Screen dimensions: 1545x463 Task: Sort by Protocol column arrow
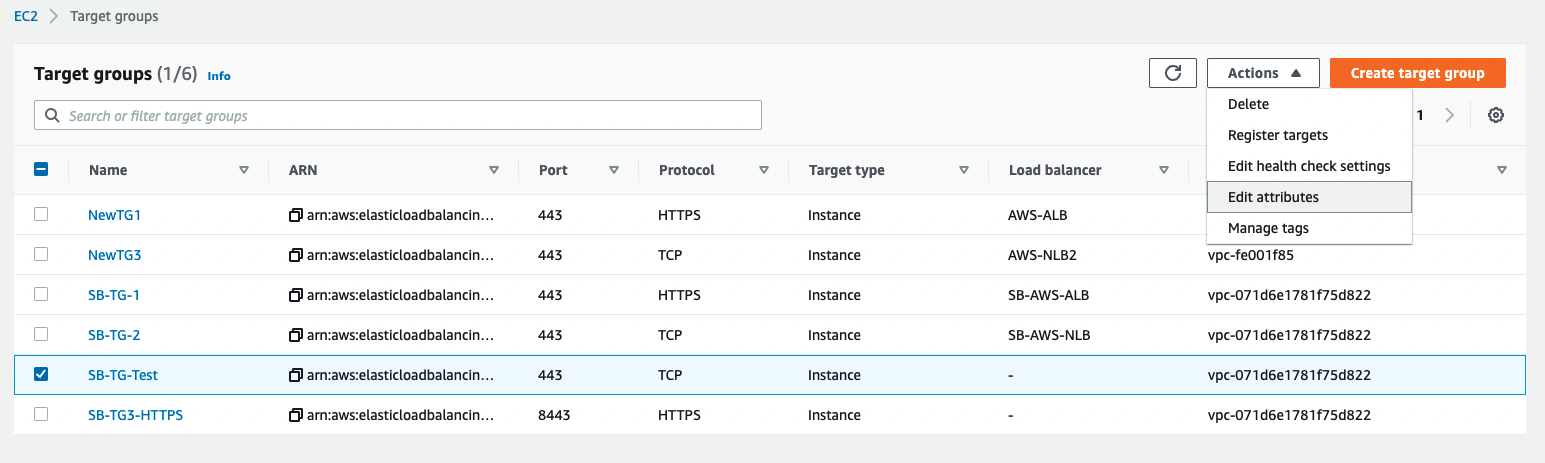pyautogui.click(x=764, y=170)
